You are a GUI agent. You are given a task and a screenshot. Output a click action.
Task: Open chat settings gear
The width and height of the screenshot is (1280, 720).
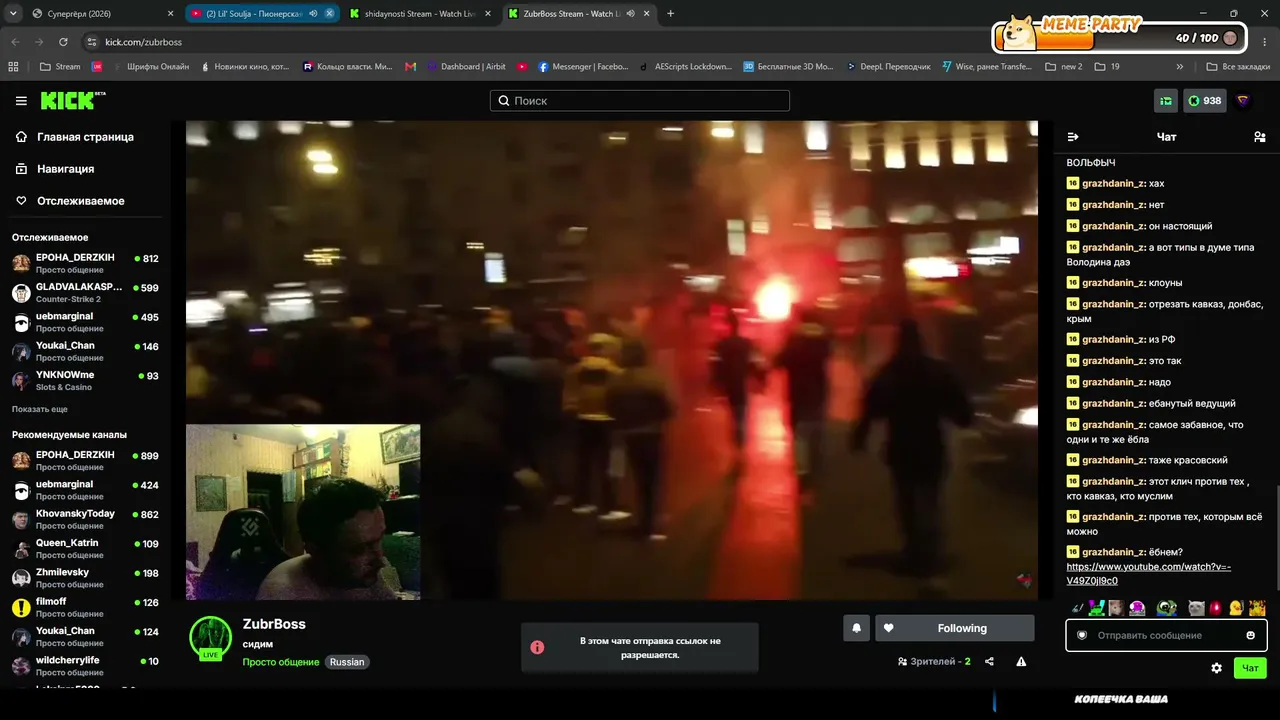point(1216,668)
